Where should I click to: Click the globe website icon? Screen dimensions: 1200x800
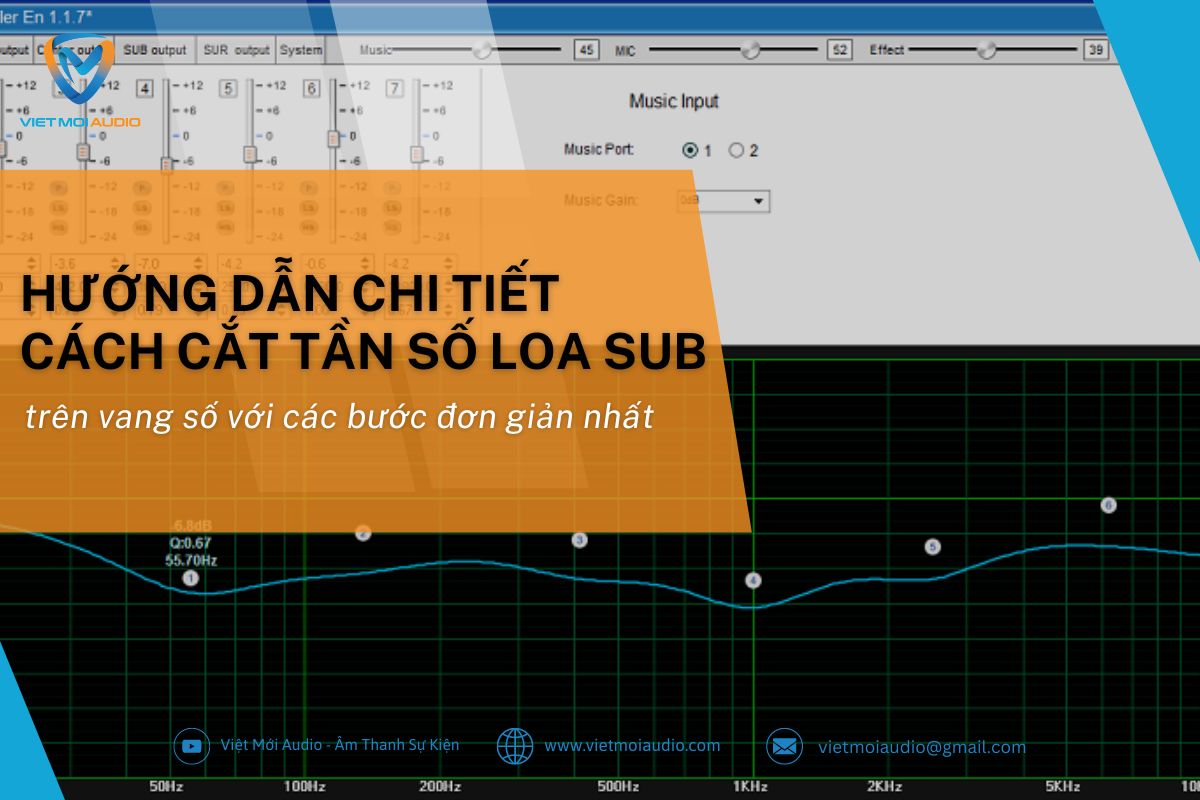point(515,746)
